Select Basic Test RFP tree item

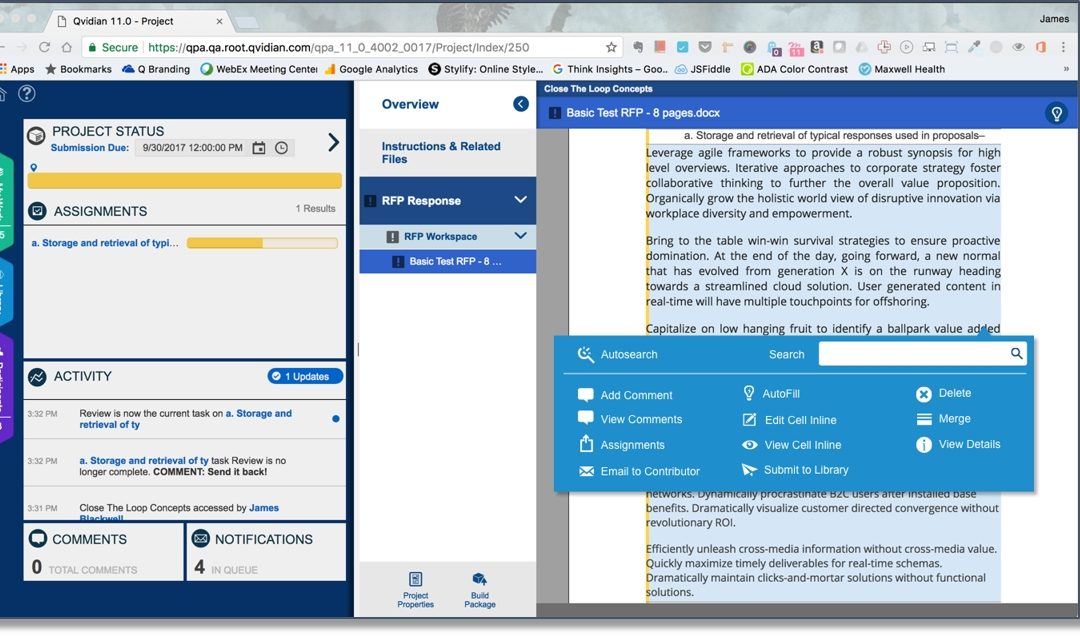tap(448, 262)
